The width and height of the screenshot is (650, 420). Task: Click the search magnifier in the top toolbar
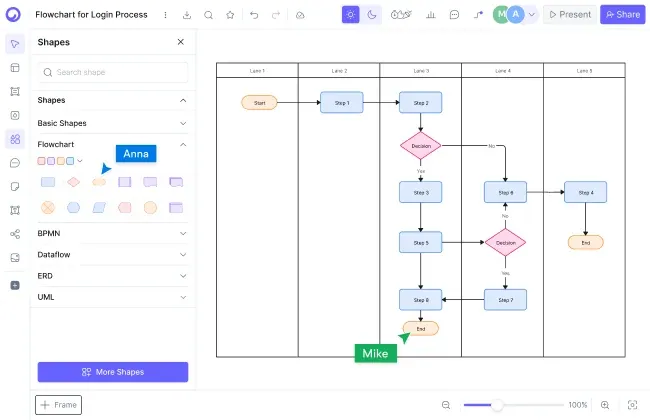tap(209, 15)
